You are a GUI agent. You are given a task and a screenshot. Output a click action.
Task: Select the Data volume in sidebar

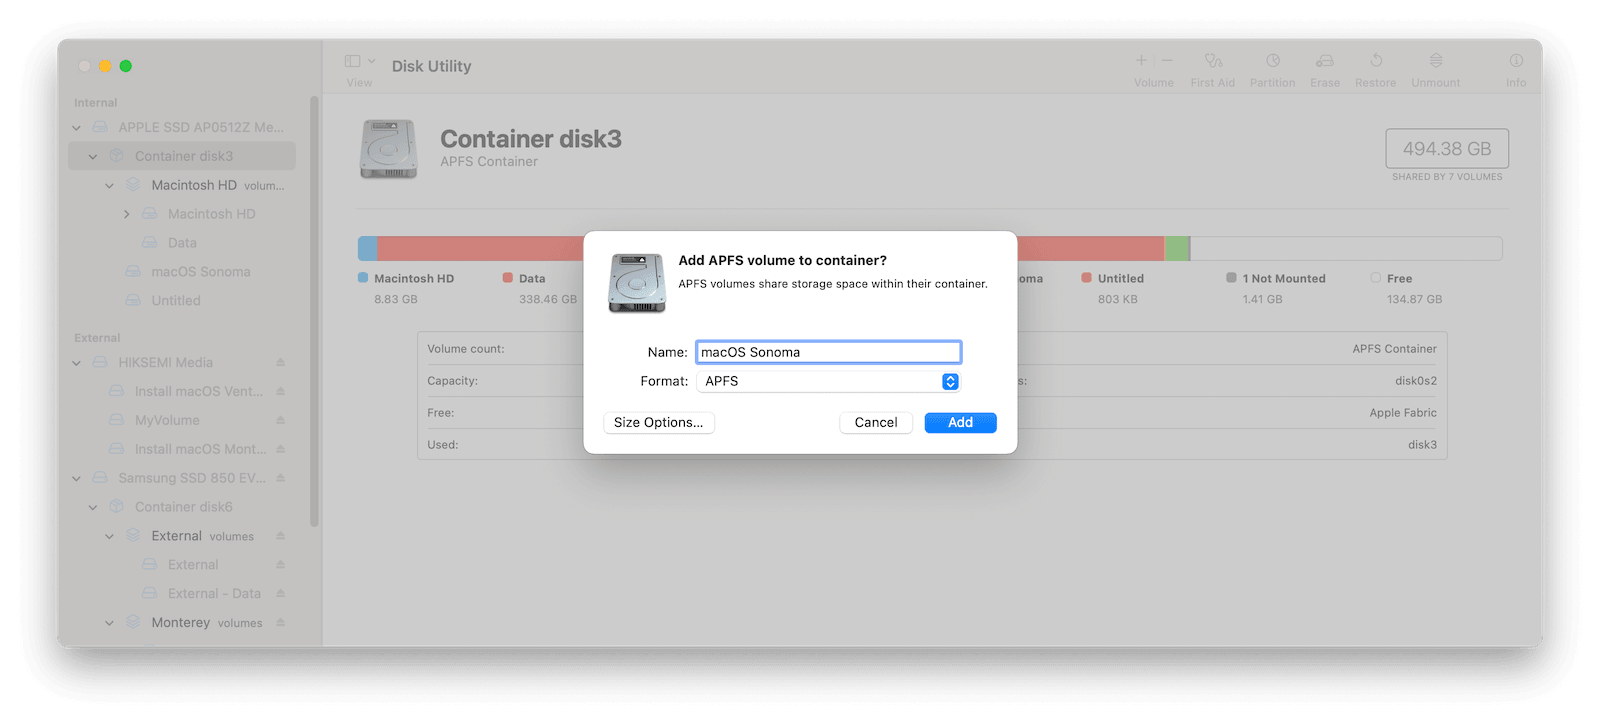pyautogui.click(x=182, y=243)
